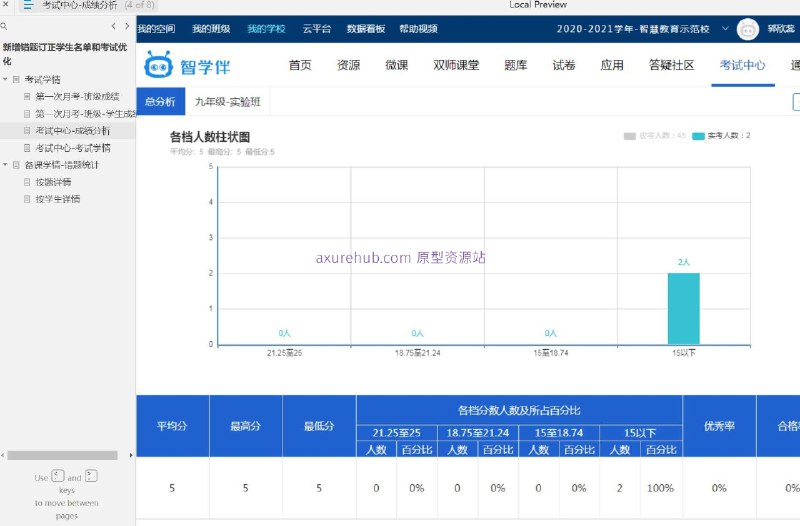Screen dimensions: 800x526
Task: Open the school year 2020-2021 dropdown text
Action: click(x=633, y=29)
